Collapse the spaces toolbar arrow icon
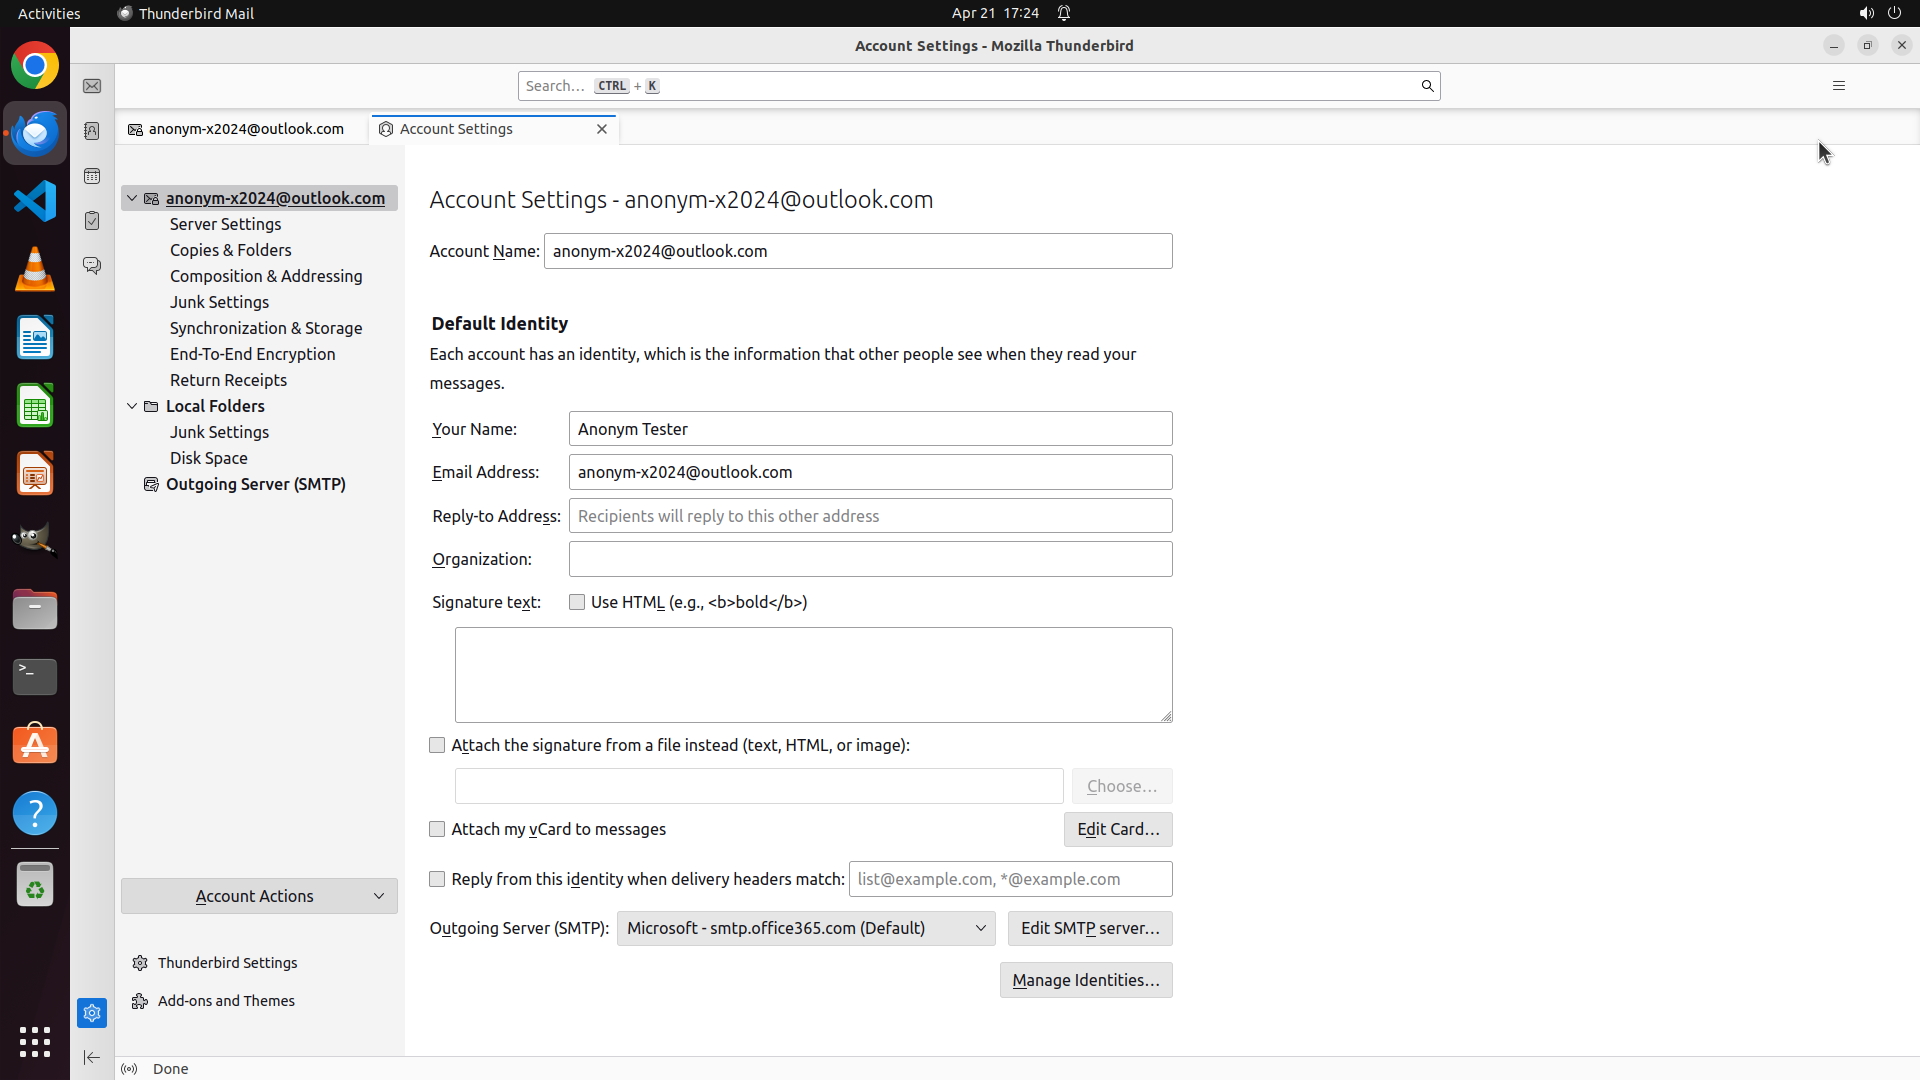 tap(92, 1057)
